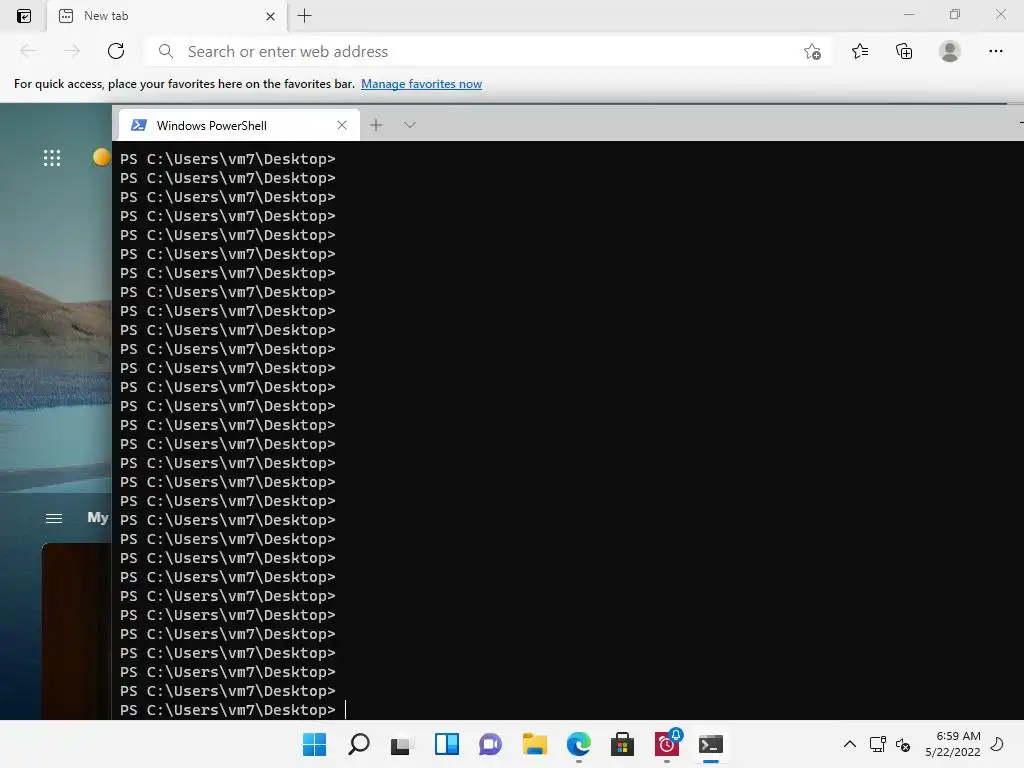Open taskbar Search
The width and height of the screenshot is (1024, 768).
[x=359, y=744]
